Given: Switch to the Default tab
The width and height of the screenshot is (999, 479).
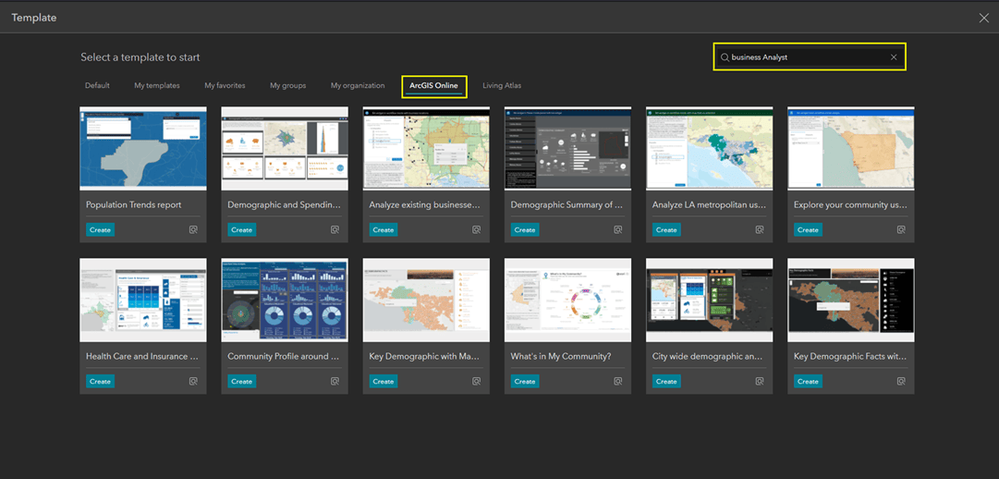Looking at the screenshot, I should coord(97,85).
